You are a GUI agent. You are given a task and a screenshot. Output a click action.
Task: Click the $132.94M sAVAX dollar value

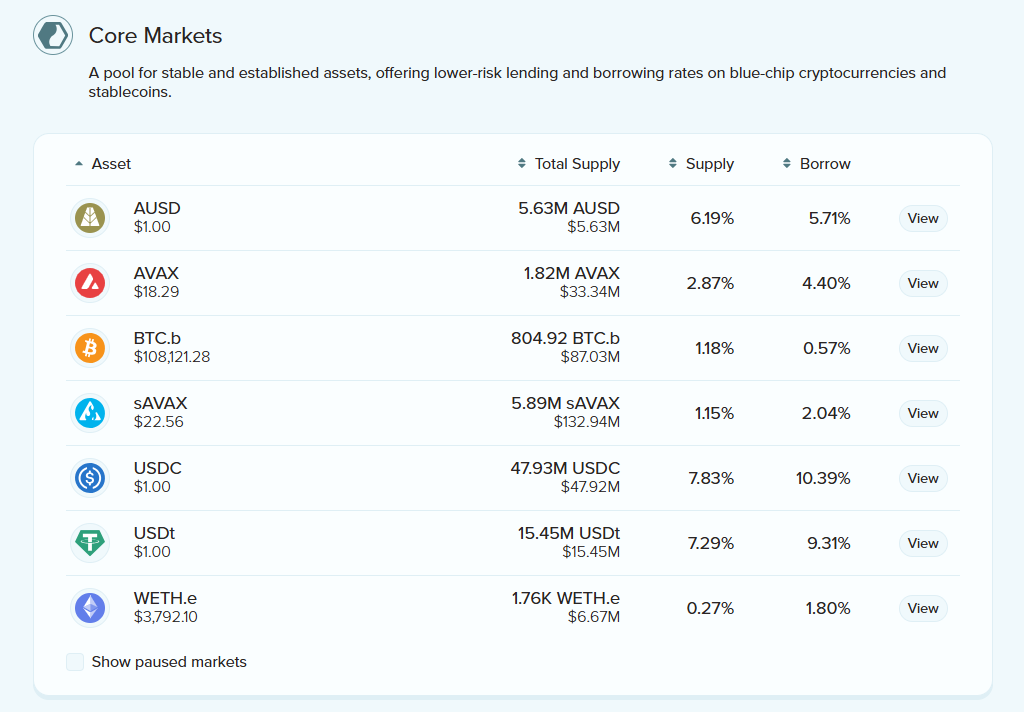pos(587,422)
